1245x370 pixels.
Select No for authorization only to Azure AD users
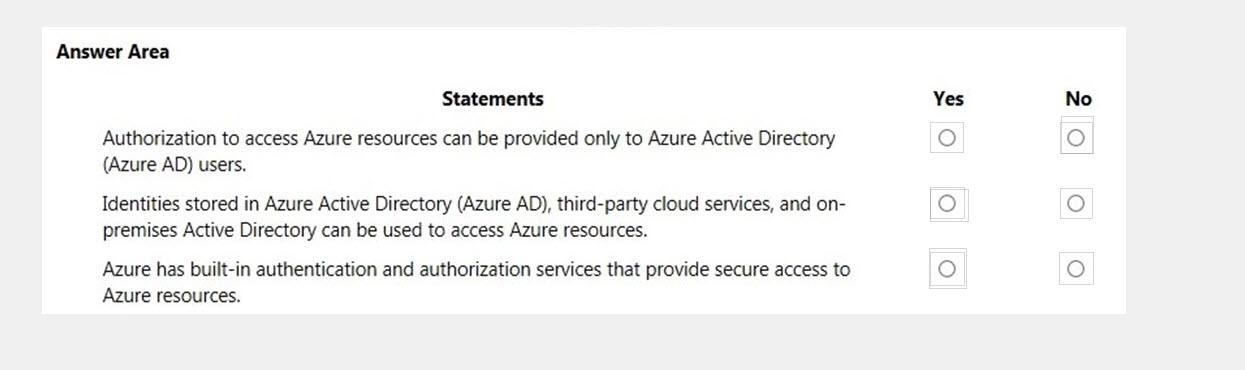1076,138
